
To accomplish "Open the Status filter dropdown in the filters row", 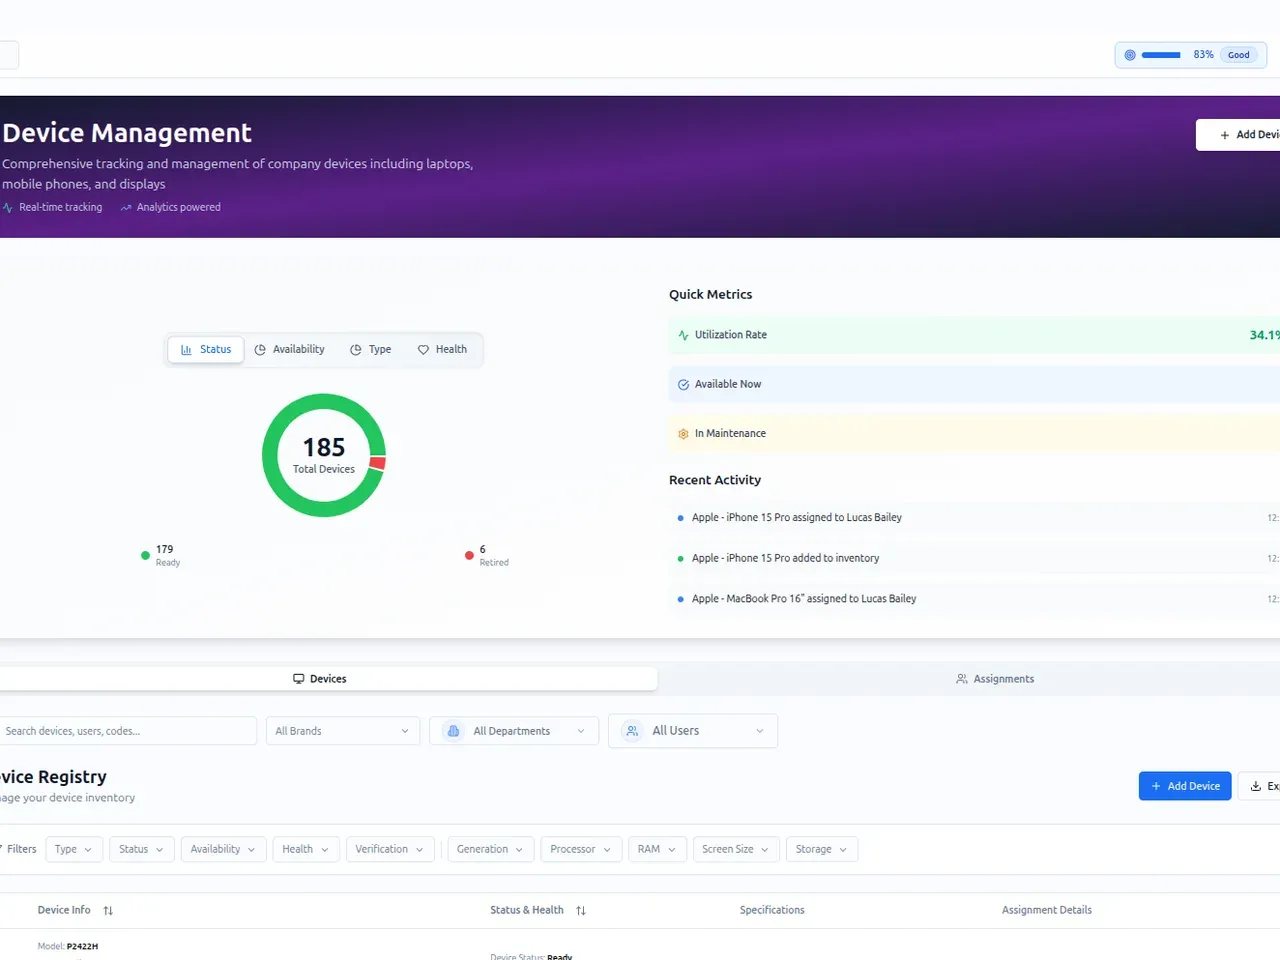I will point(141,850).
